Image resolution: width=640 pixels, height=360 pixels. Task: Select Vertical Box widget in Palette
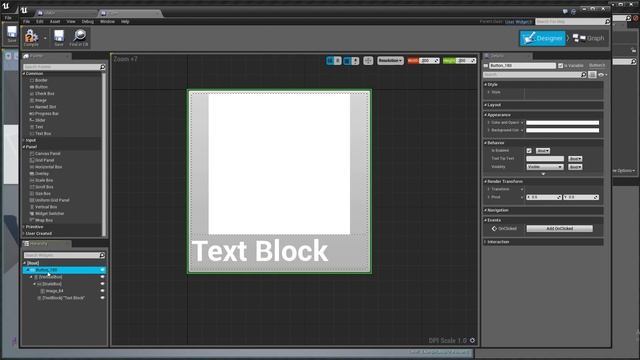tap(43, 207)
